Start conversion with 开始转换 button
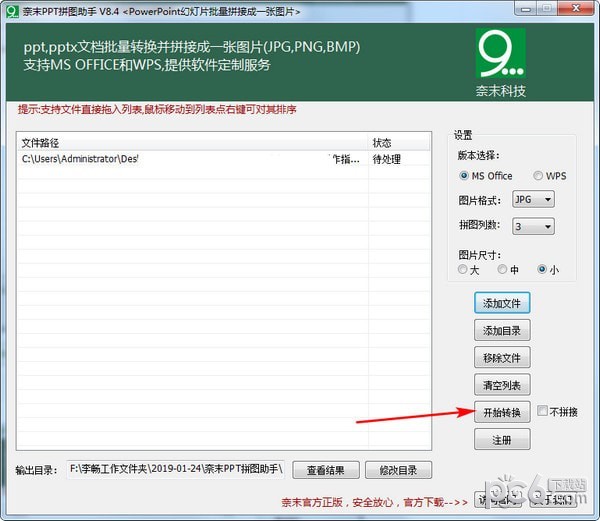Image resolution: width=600 pixels, height=521 pixels. 502,412
